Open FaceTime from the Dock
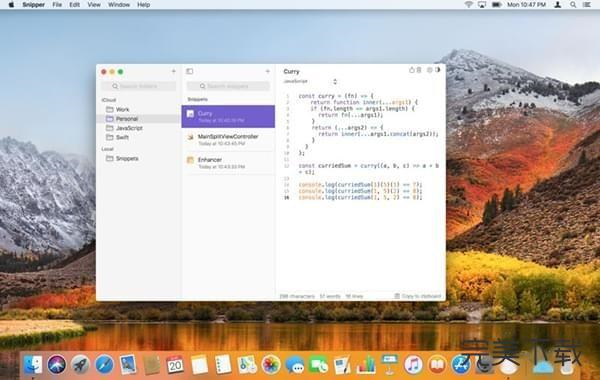 (318, 364)
